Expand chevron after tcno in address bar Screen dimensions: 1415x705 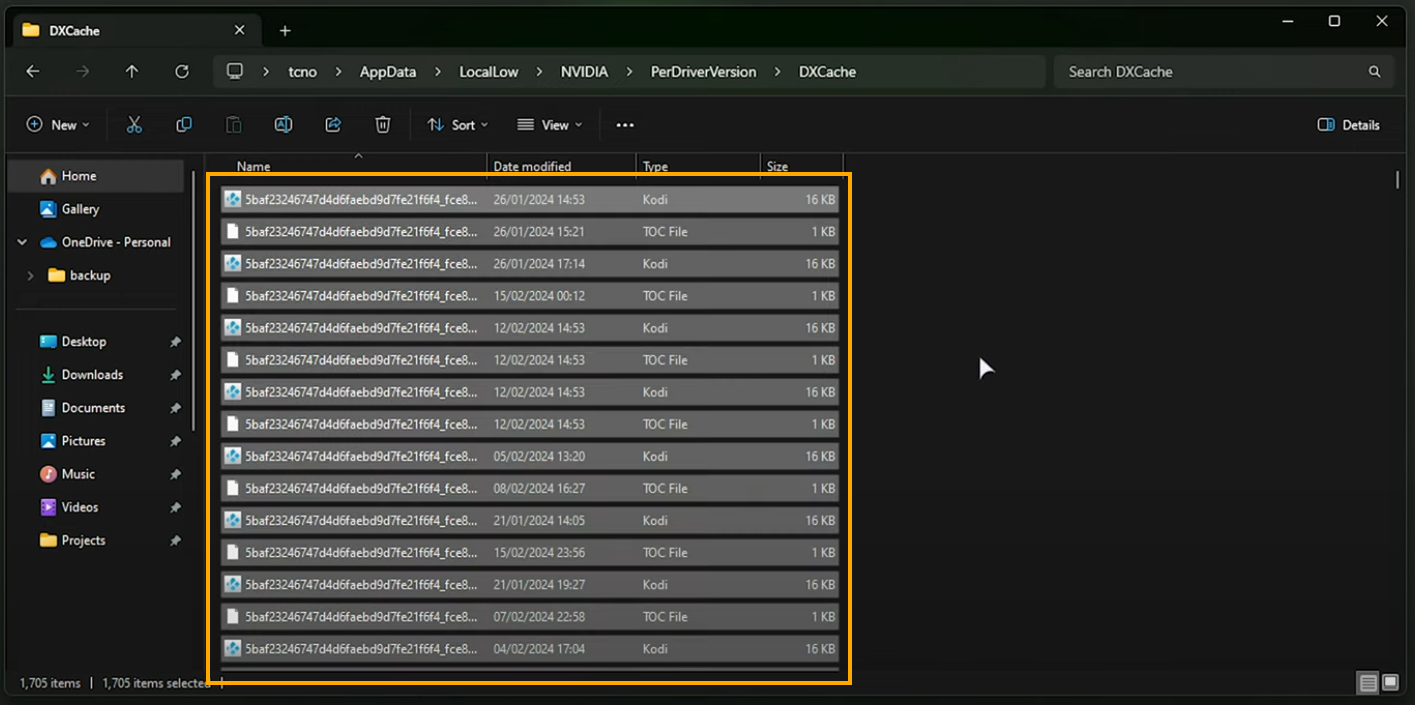(x=338, y=72)
